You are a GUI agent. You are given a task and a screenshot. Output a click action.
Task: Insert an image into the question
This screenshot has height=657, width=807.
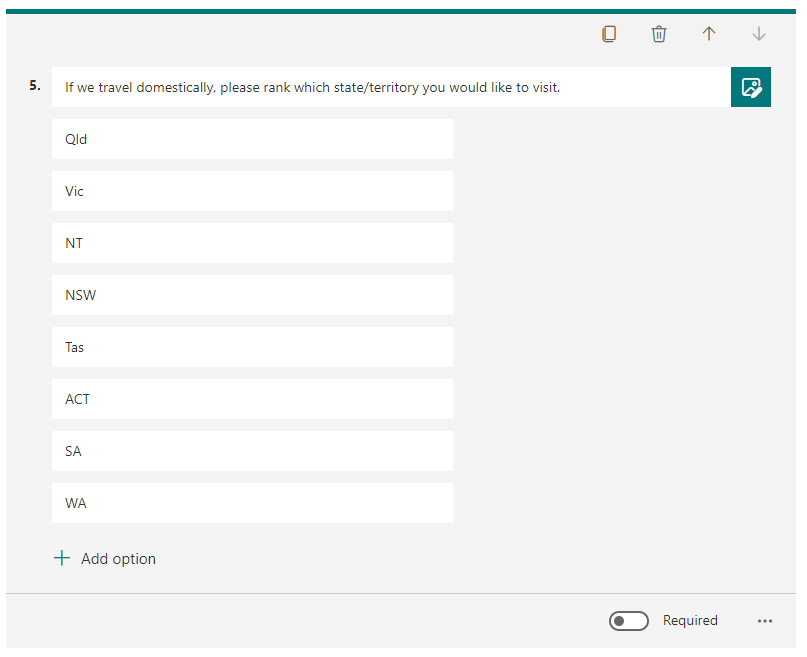(x=751, y=87)
